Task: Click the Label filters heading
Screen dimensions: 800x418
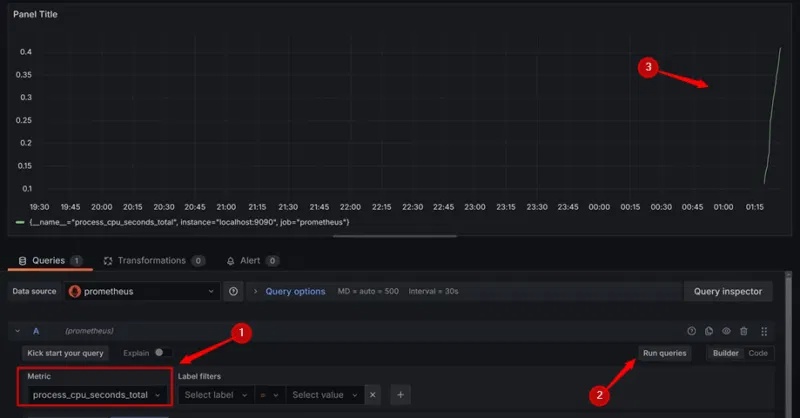Action: 199,377
